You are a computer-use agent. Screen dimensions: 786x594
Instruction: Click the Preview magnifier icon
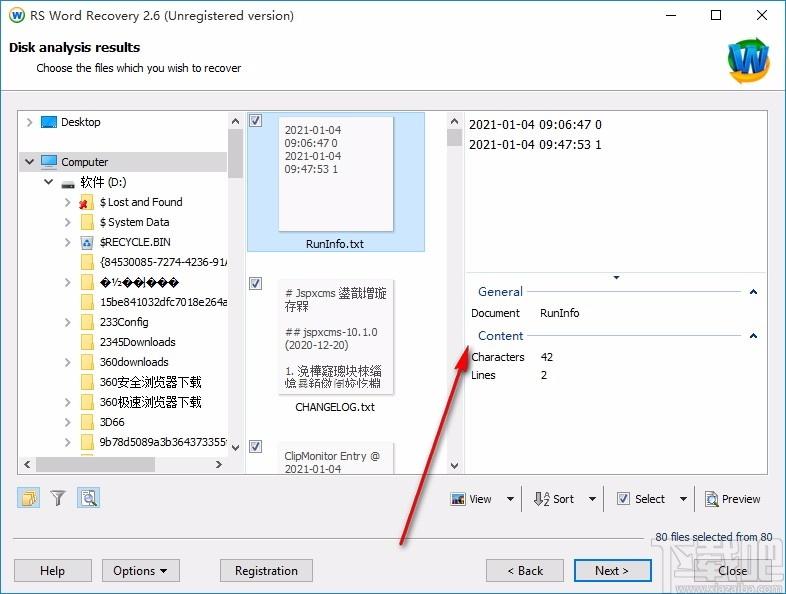tap(711, 499)
